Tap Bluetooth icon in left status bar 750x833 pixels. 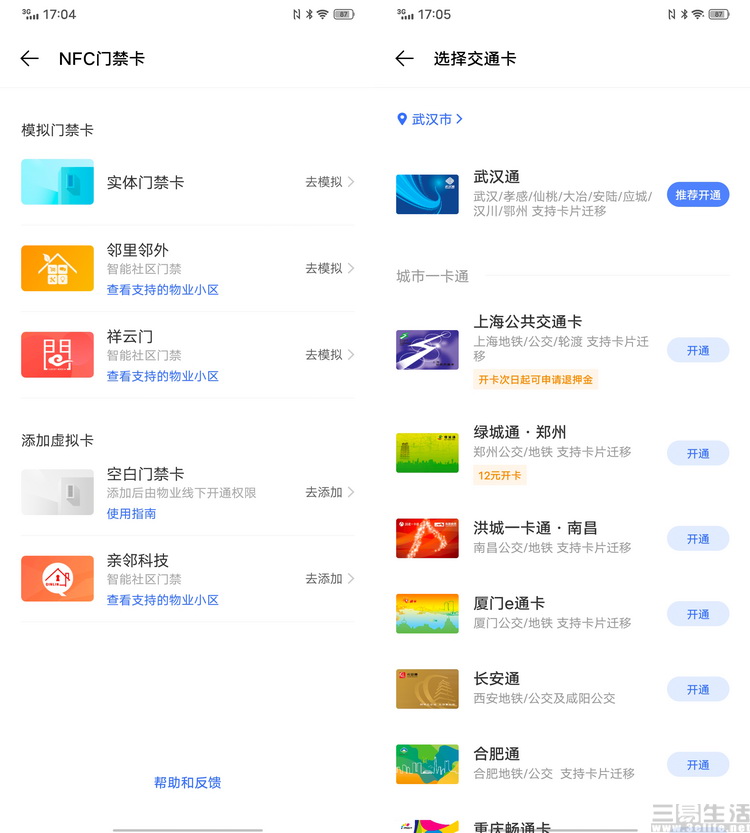[x=309, y=14]
